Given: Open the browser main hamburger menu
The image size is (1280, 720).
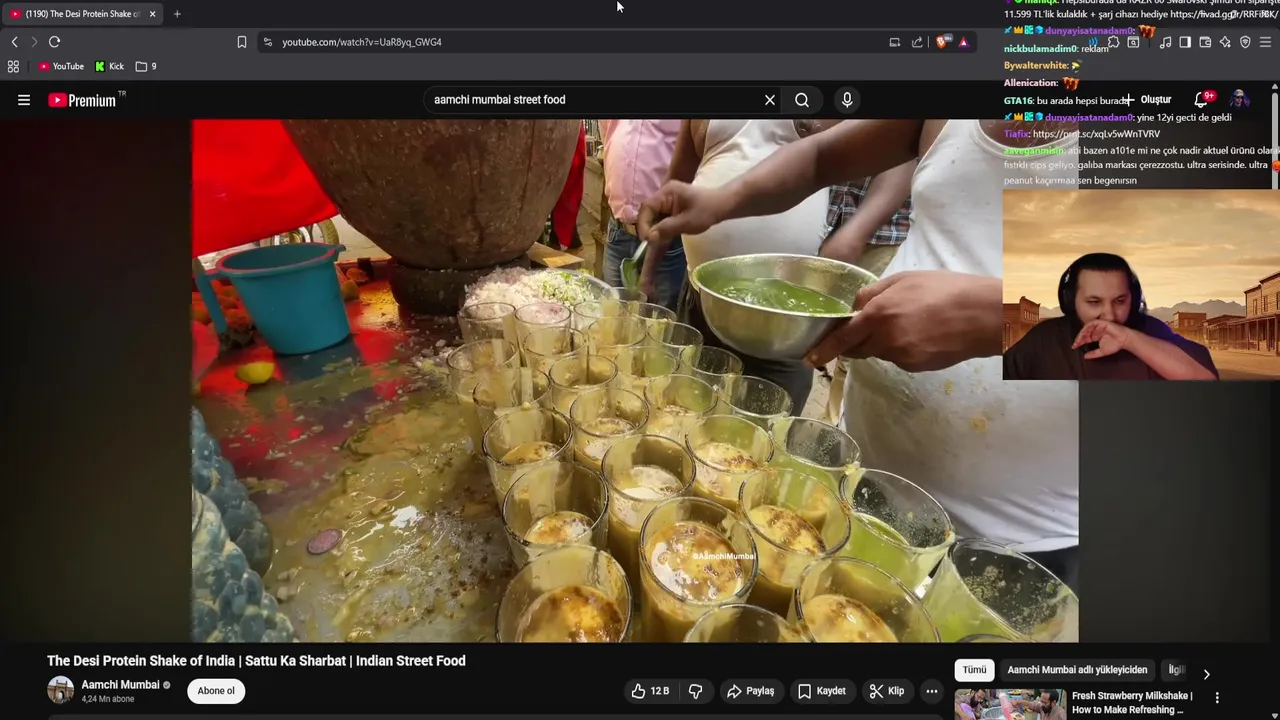Looking at the screenshot, I should point(1266,42).
